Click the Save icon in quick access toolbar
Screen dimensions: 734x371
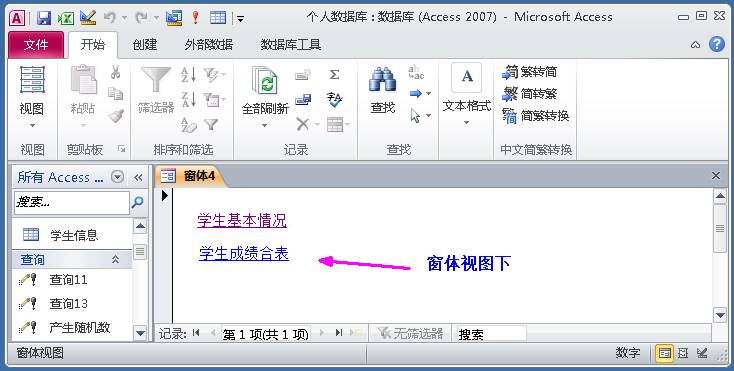point(44,18)
